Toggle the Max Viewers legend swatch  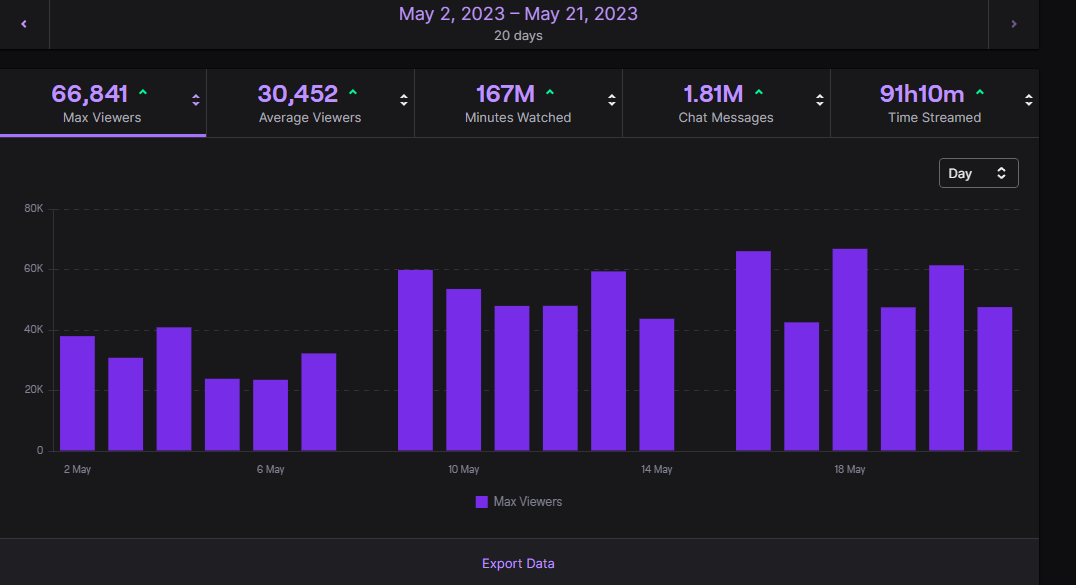coord(482,502)
